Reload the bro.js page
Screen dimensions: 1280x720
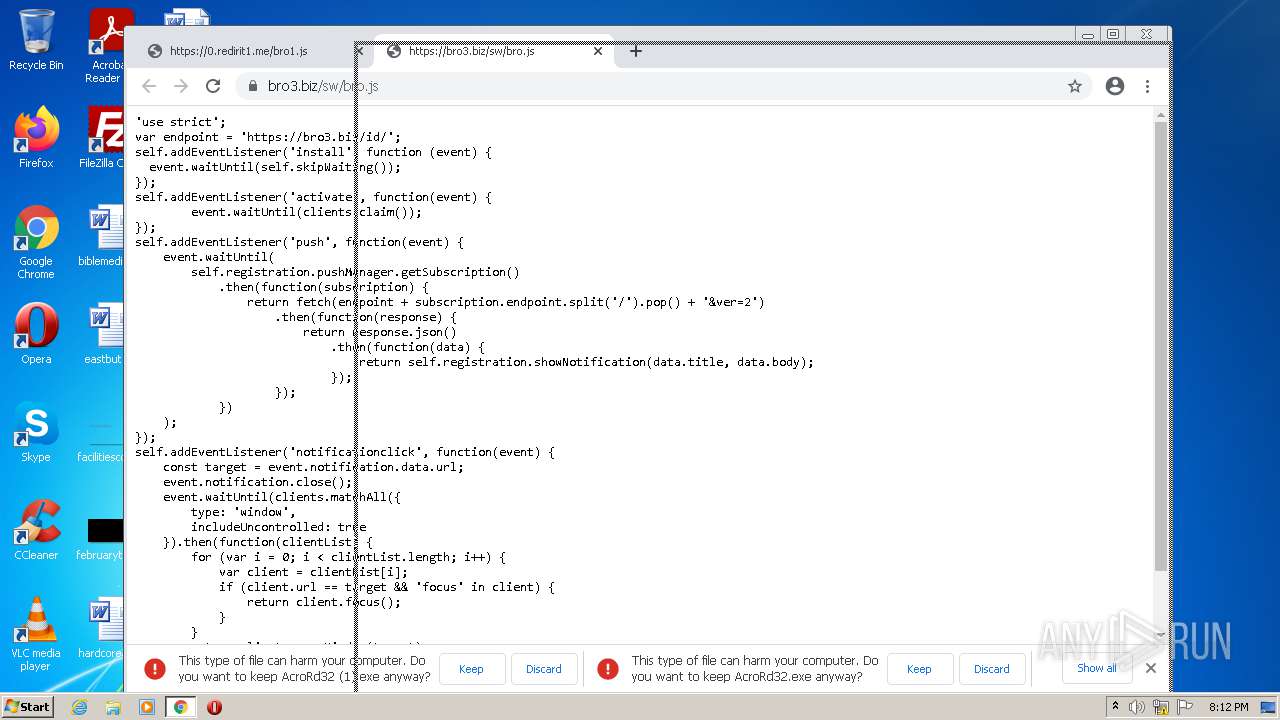(213, 86)
